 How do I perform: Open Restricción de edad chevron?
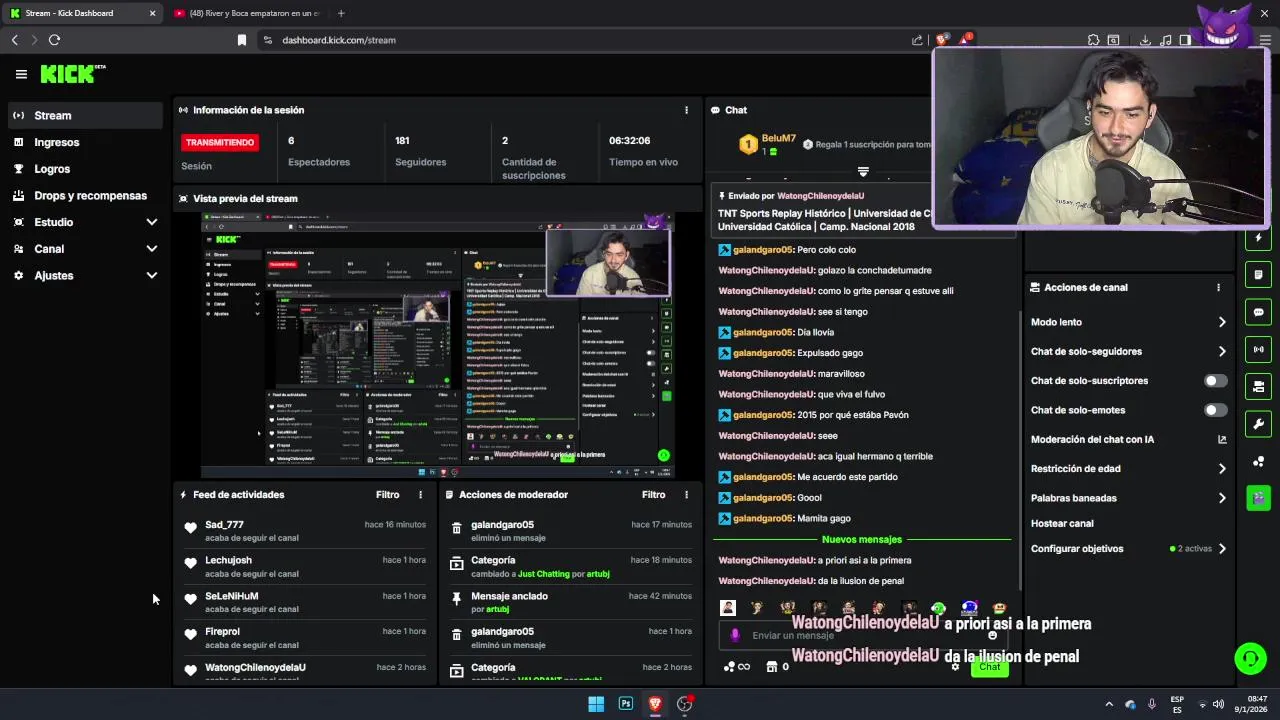1222,468
